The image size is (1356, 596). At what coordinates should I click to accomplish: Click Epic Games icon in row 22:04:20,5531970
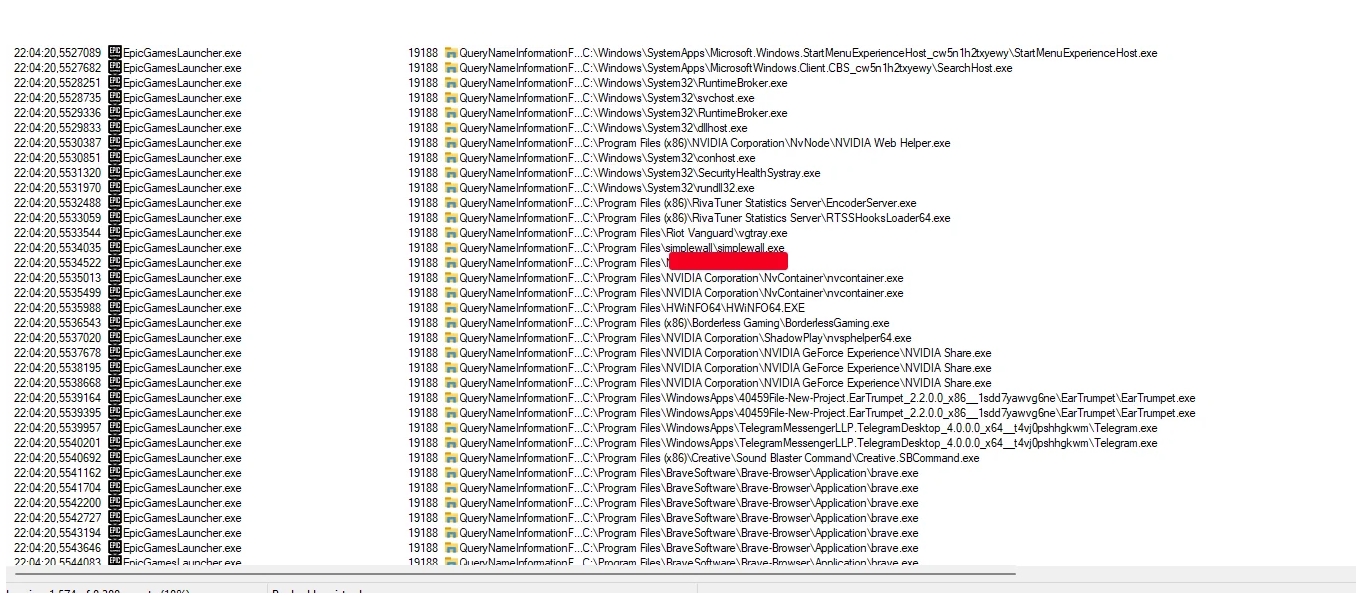tap(114, 188)
